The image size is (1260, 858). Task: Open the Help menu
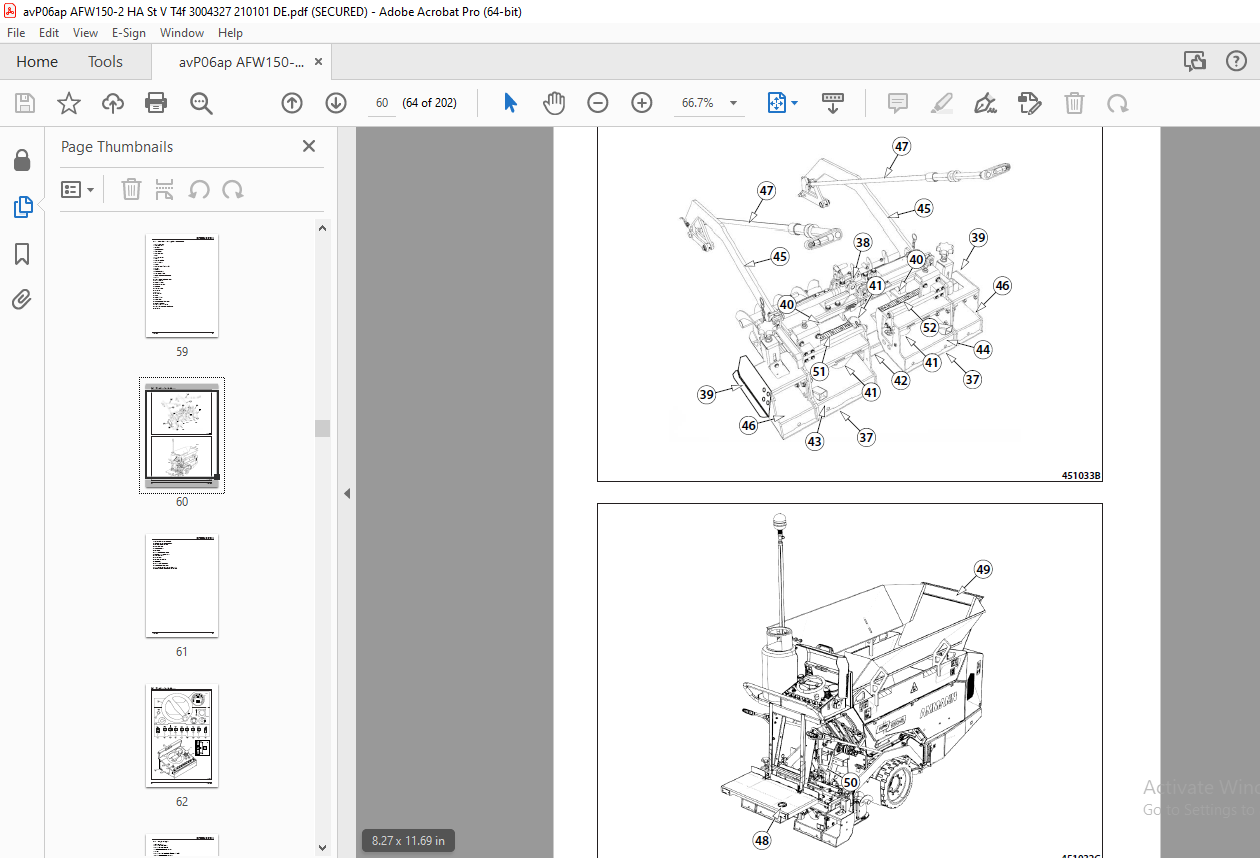tap(230, 33)
